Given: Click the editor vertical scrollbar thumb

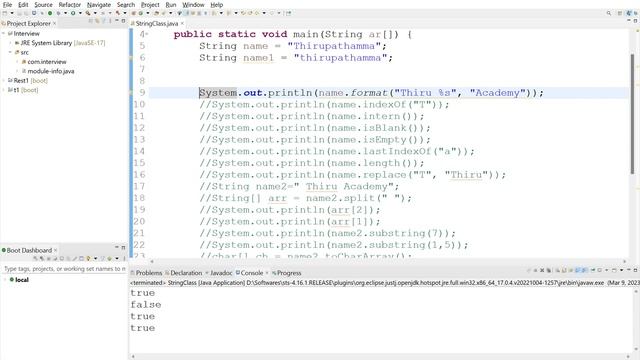Looking at the screenshot, I should pyautogui.click(x=632, y=114).
